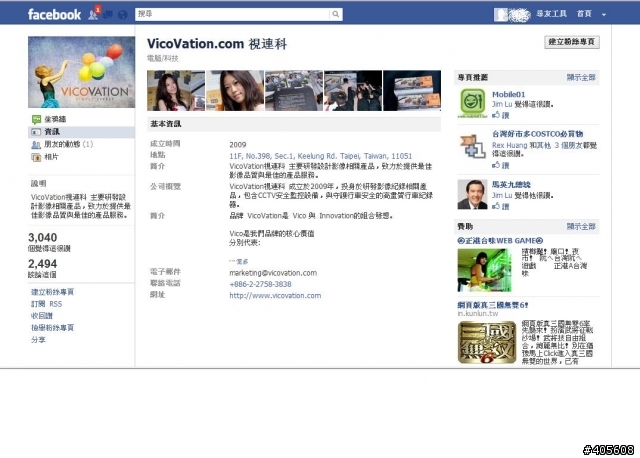
Task: Open the notifications globe icon
Action: tap(122, 15)
